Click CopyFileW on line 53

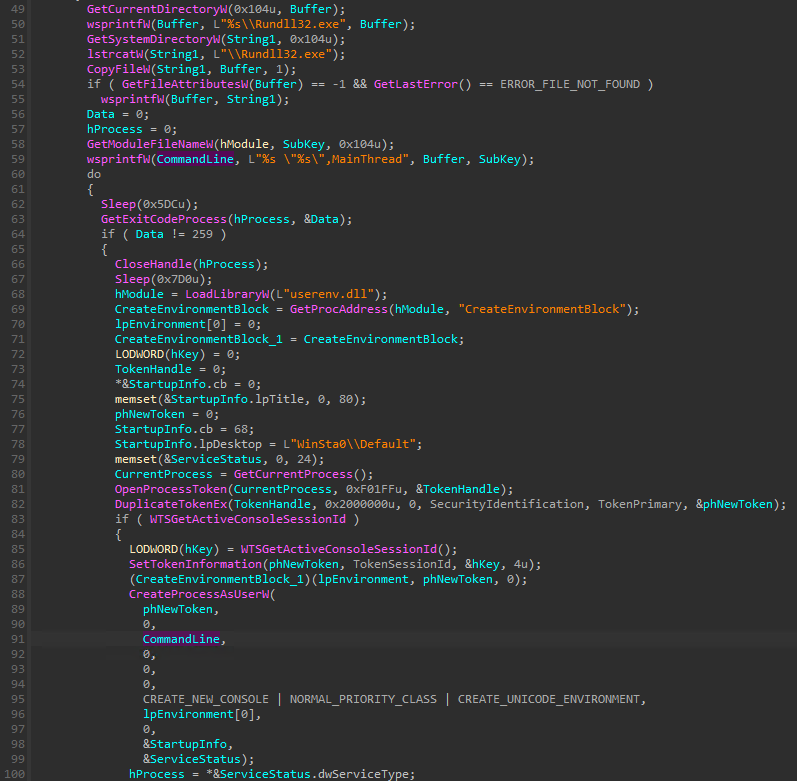coord(118,69)
